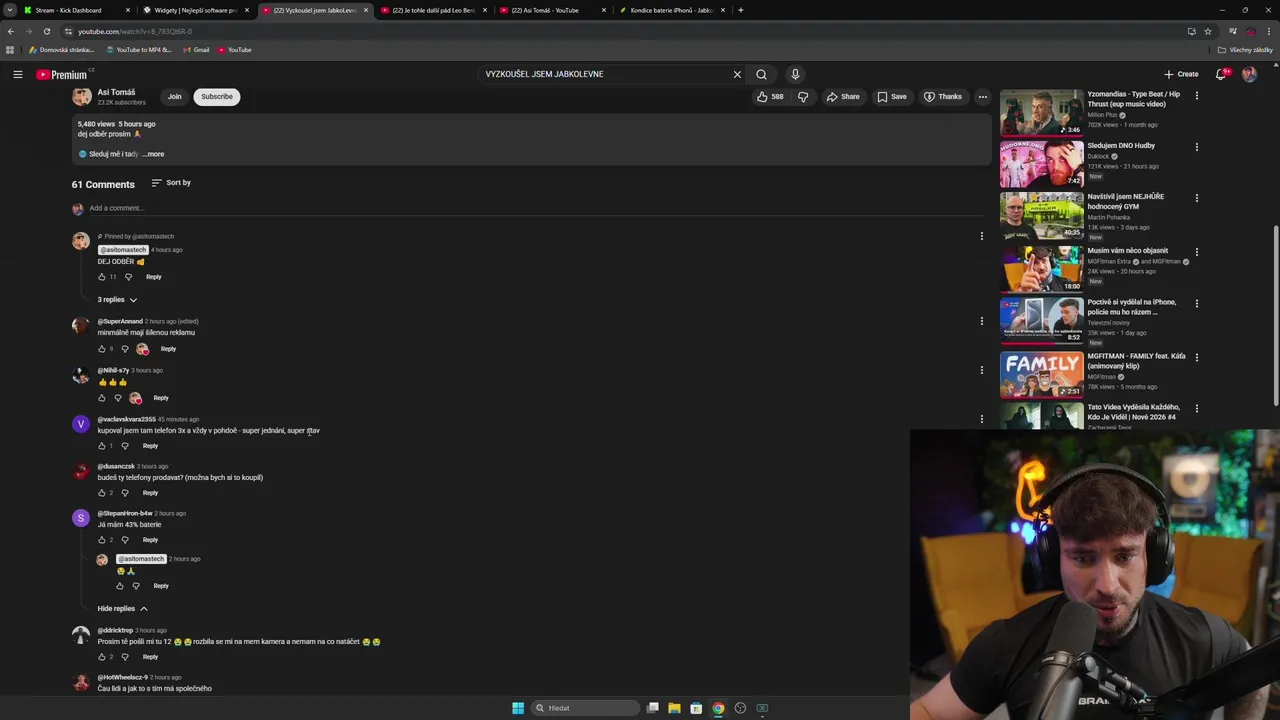Open Chrome from the taskbar

718,708
